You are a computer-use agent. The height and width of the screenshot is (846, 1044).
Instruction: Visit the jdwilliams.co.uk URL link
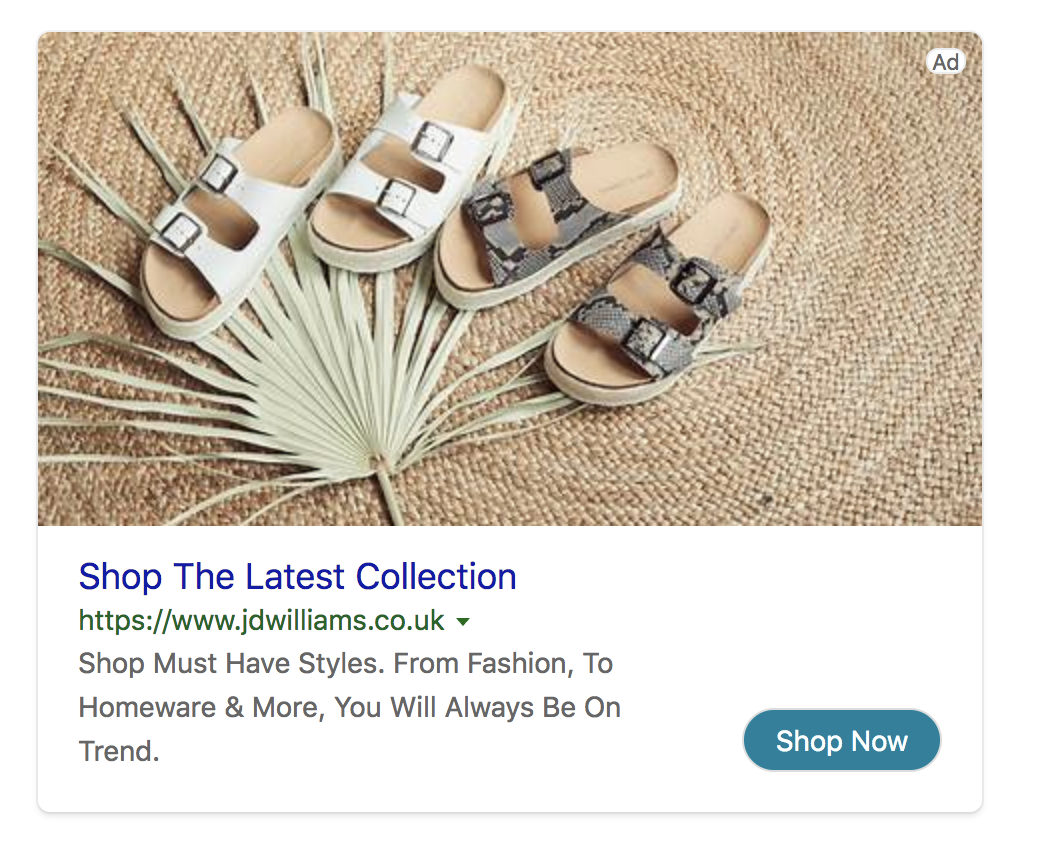click(261, 620)
